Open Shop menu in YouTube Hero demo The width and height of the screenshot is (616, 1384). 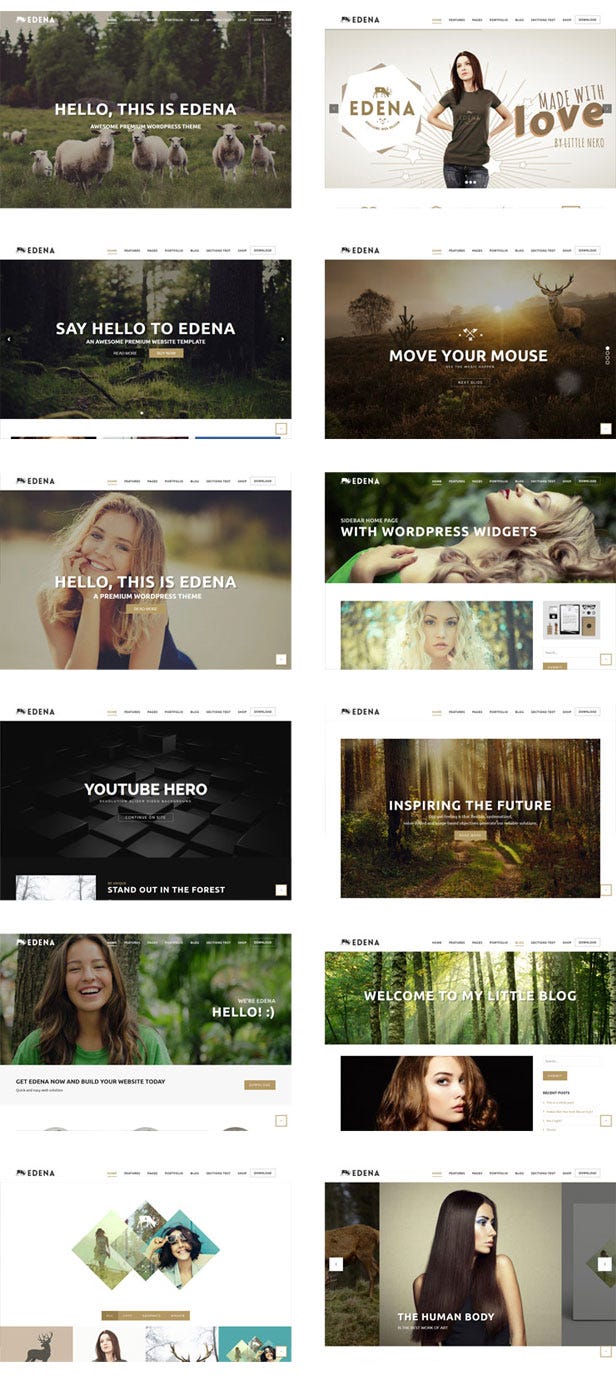click(x=242, y=712)
